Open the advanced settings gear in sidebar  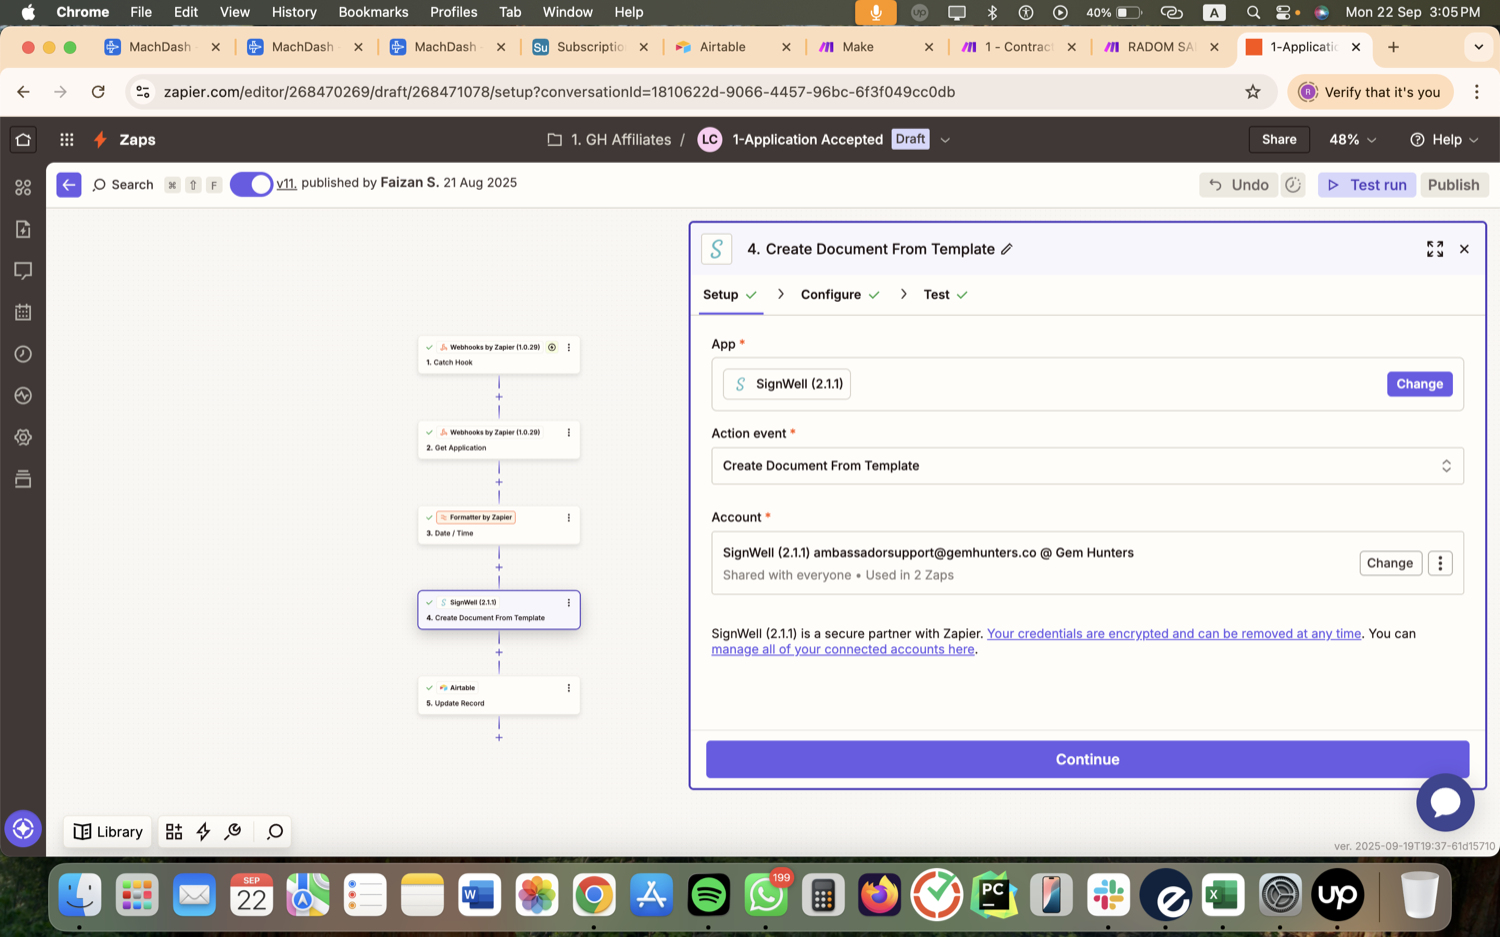click(x=23, y=437)
